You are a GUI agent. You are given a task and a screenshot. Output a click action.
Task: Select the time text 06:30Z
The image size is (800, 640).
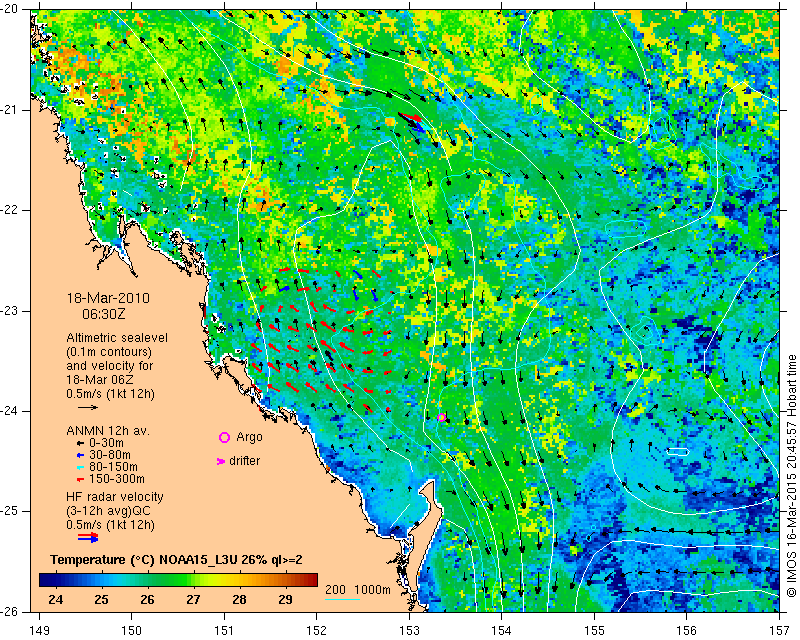point(104,314)
